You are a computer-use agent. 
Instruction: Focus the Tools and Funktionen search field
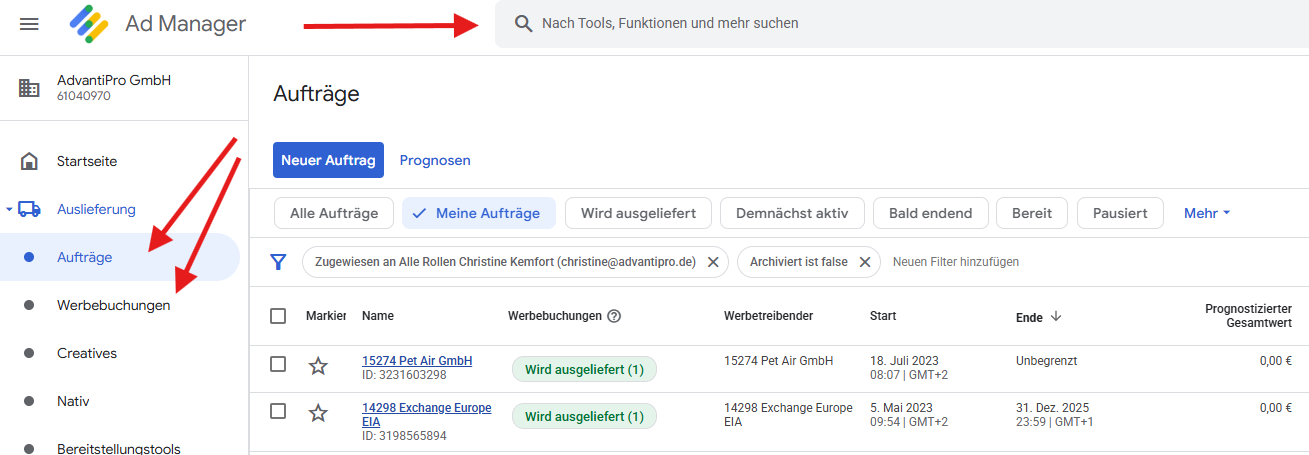902,23
